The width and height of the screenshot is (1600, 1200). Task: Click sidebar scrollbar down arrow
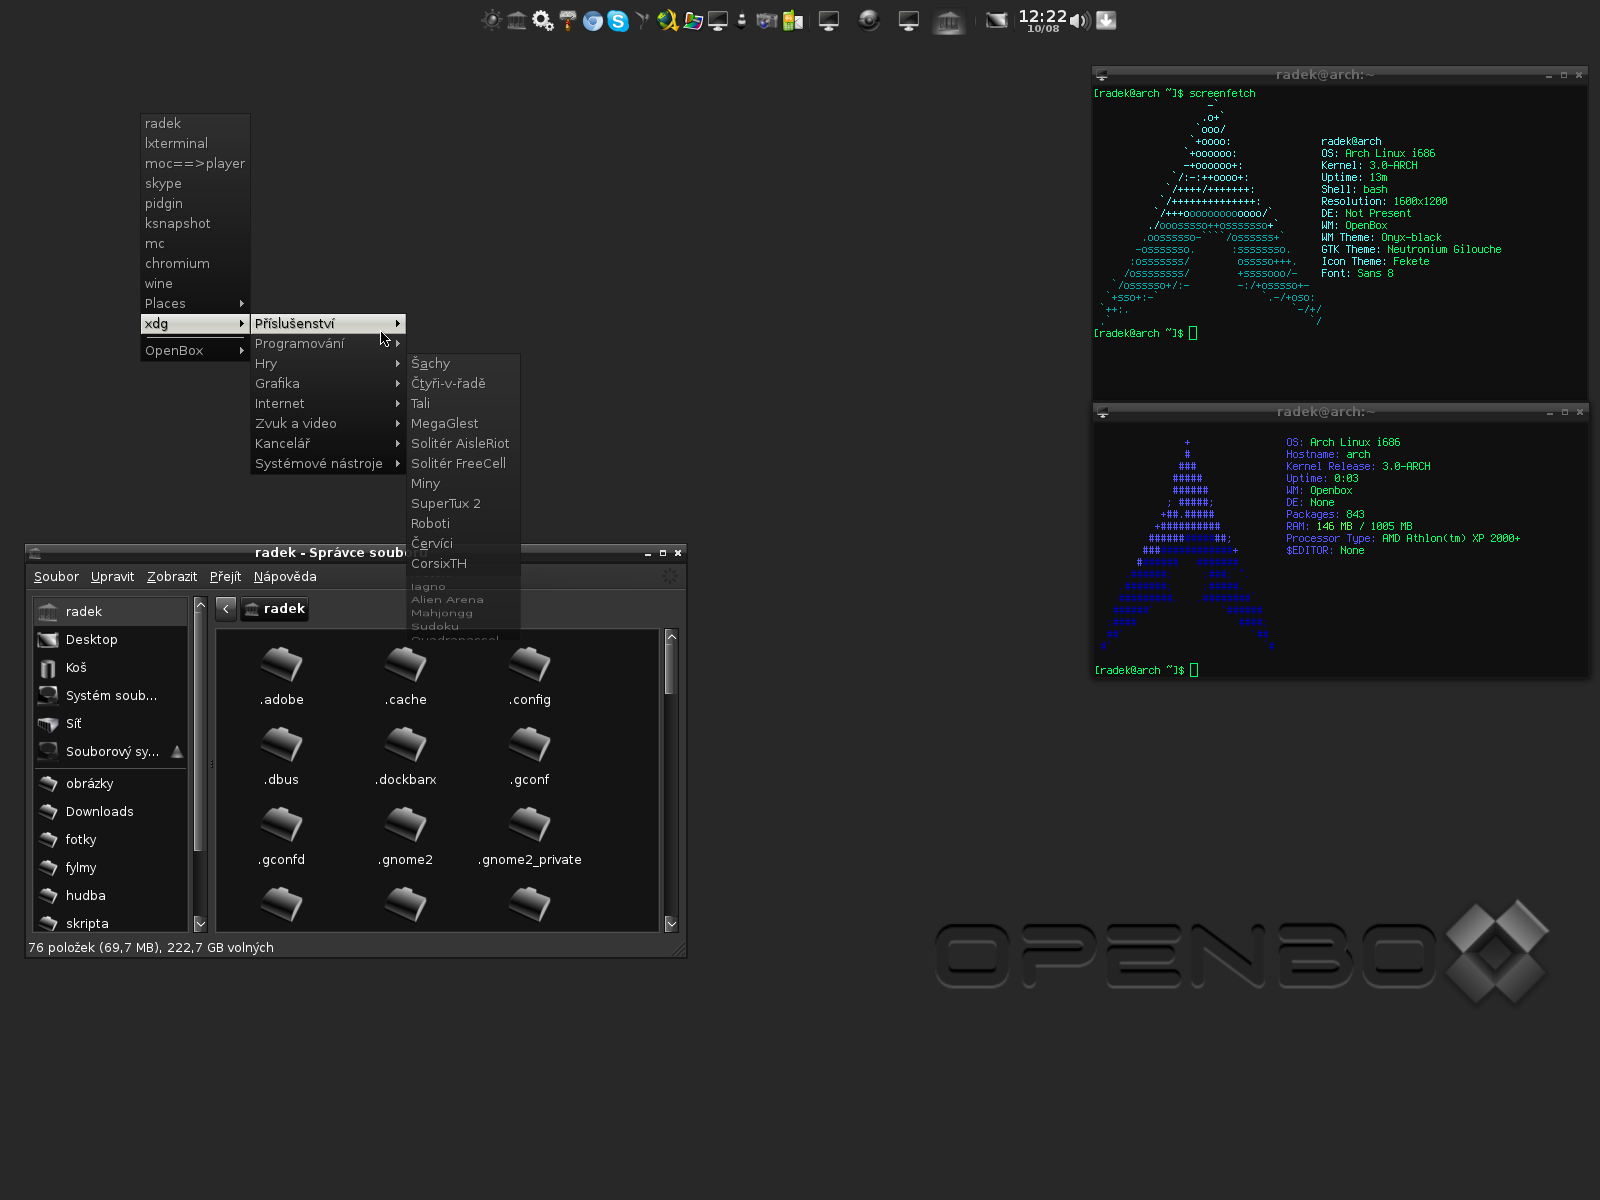tap(200, 924)
